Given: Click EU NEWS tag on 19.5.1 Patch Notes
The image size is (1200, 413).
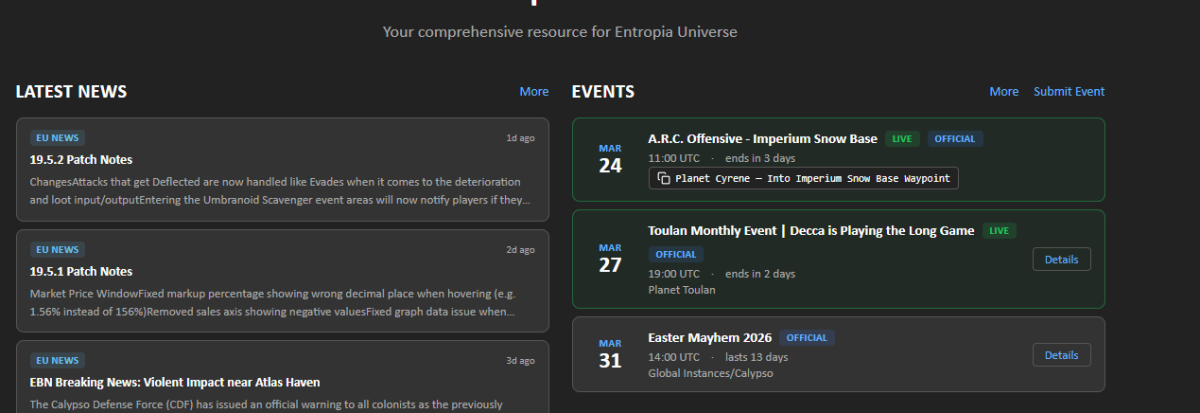Looking at the screenshot, I should tap(57, 250).
